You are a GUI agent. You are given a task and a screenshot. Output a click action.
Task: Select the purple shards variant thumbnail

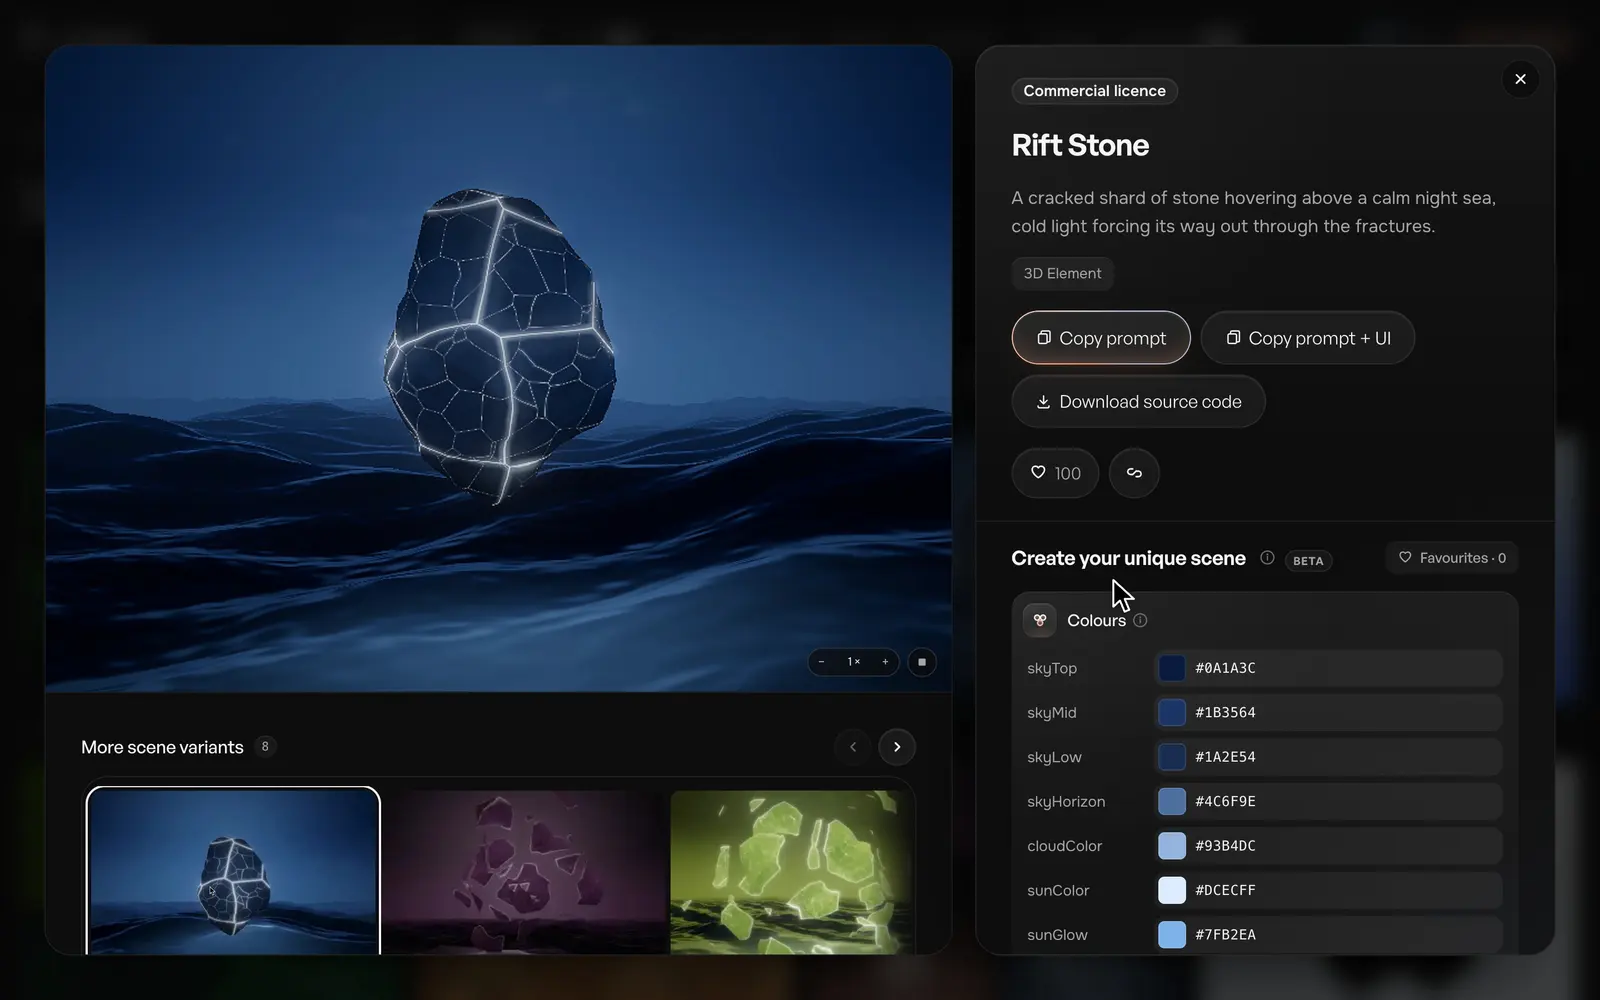pos(525,871)
